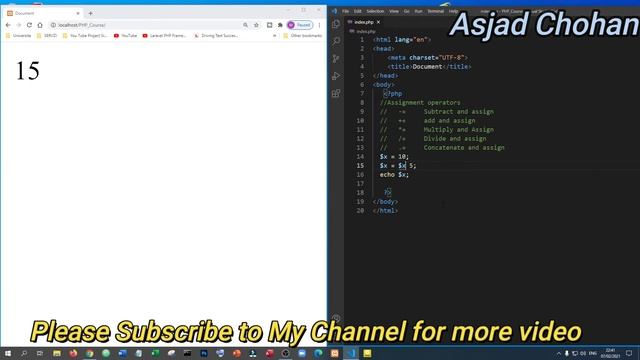The width and height of the screenshot is (640, 360).
Task: Open the YouTube bookmark
Action: (126, 36)
